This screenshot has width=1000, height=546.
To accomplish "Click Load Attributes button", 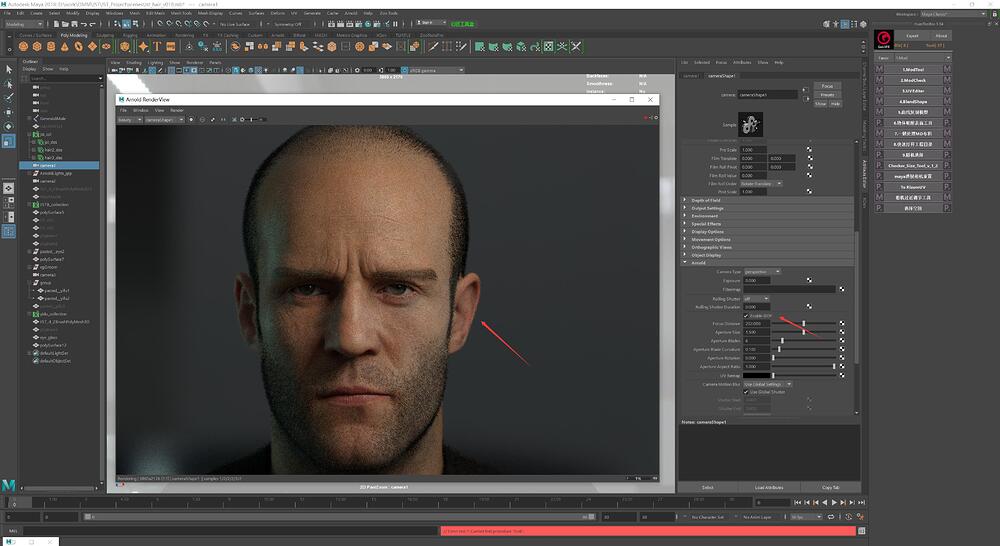I will (769, 487).
